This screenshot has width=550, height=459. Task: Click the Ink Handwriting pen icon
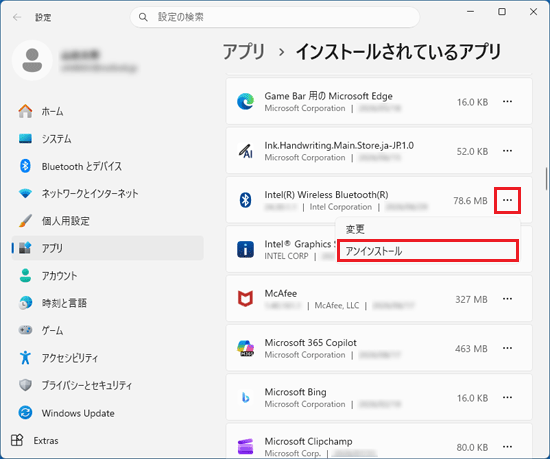click(246, 151)
